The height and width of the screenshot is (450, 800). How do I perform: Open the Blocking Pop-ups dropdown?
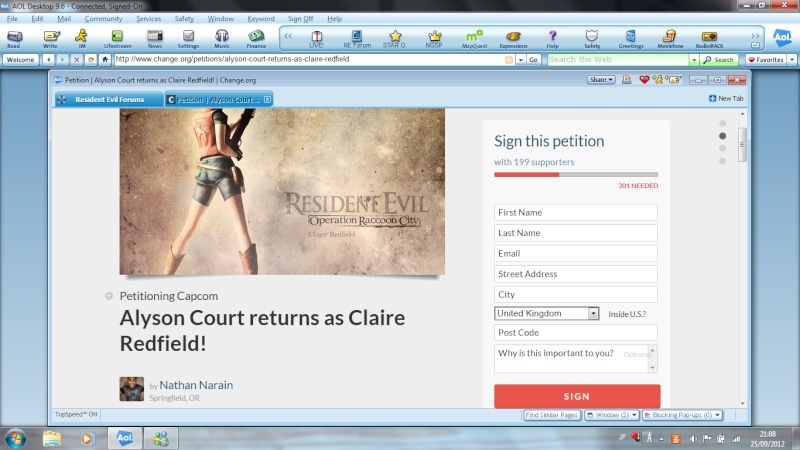(683, 415)
